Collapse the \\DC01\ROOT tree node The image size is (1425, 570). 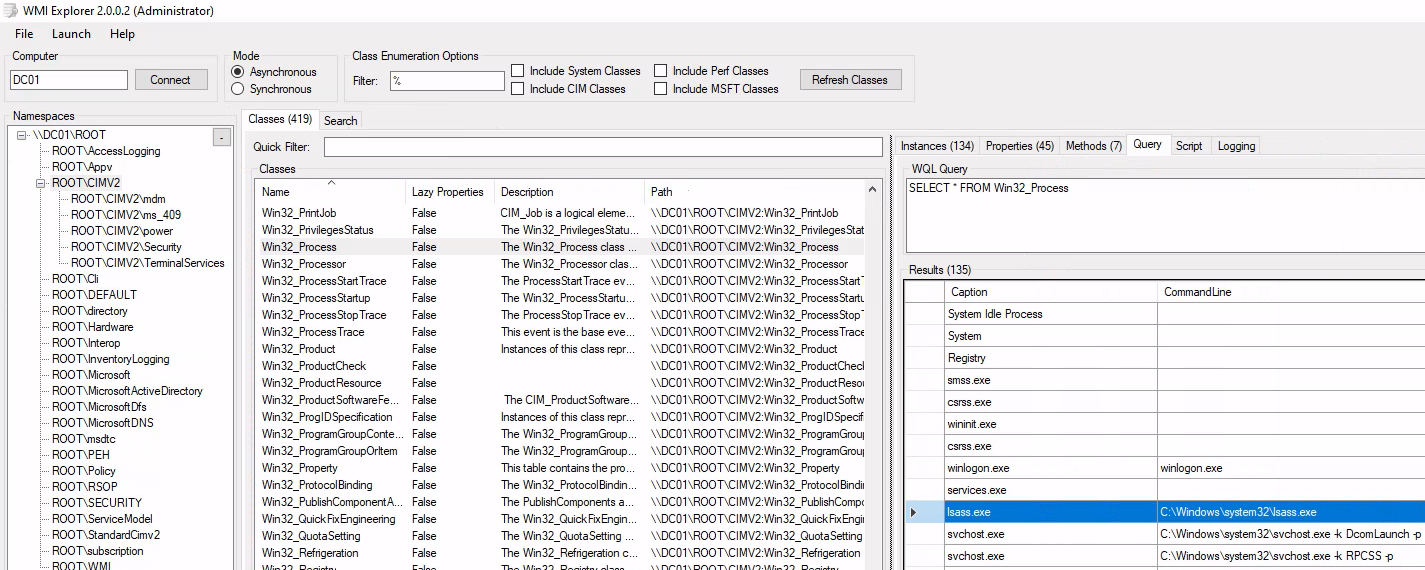pos(22,135)
